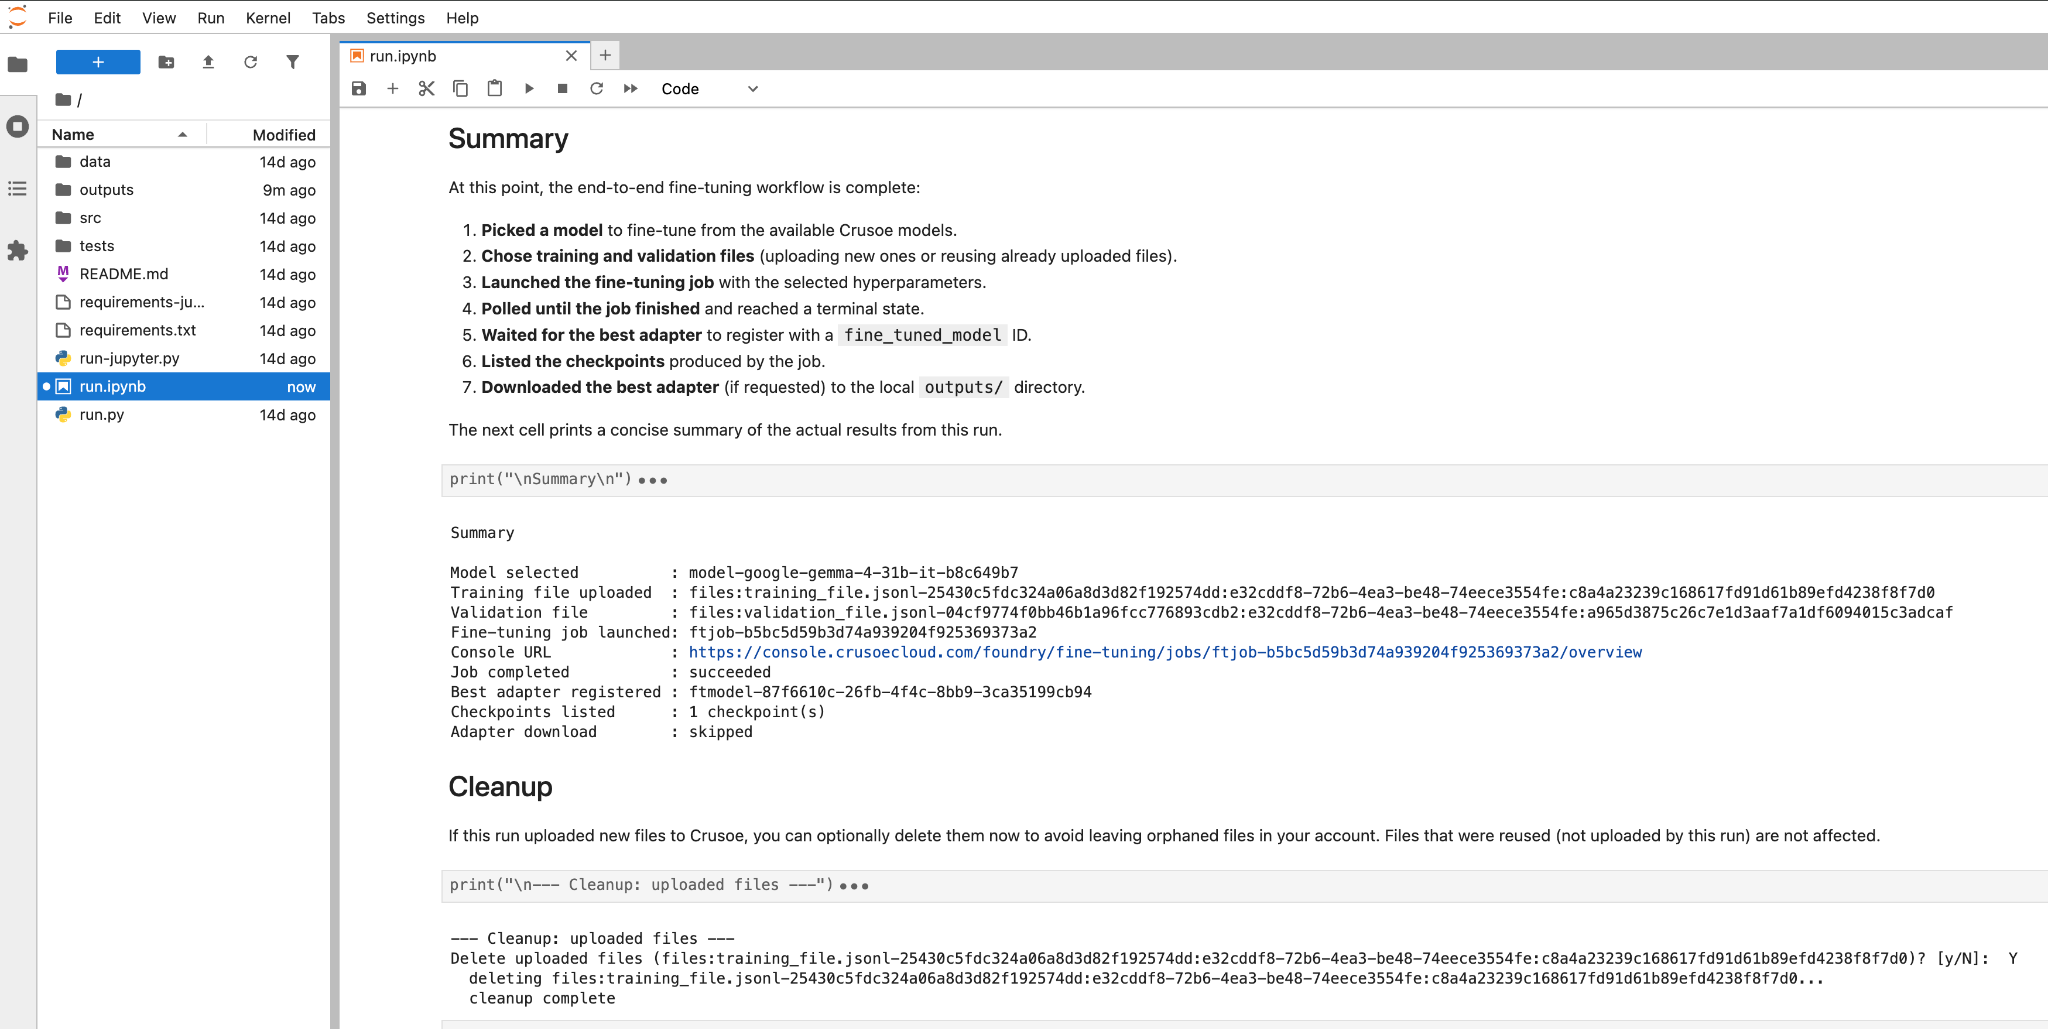Open the data folder

pos(184,162)
